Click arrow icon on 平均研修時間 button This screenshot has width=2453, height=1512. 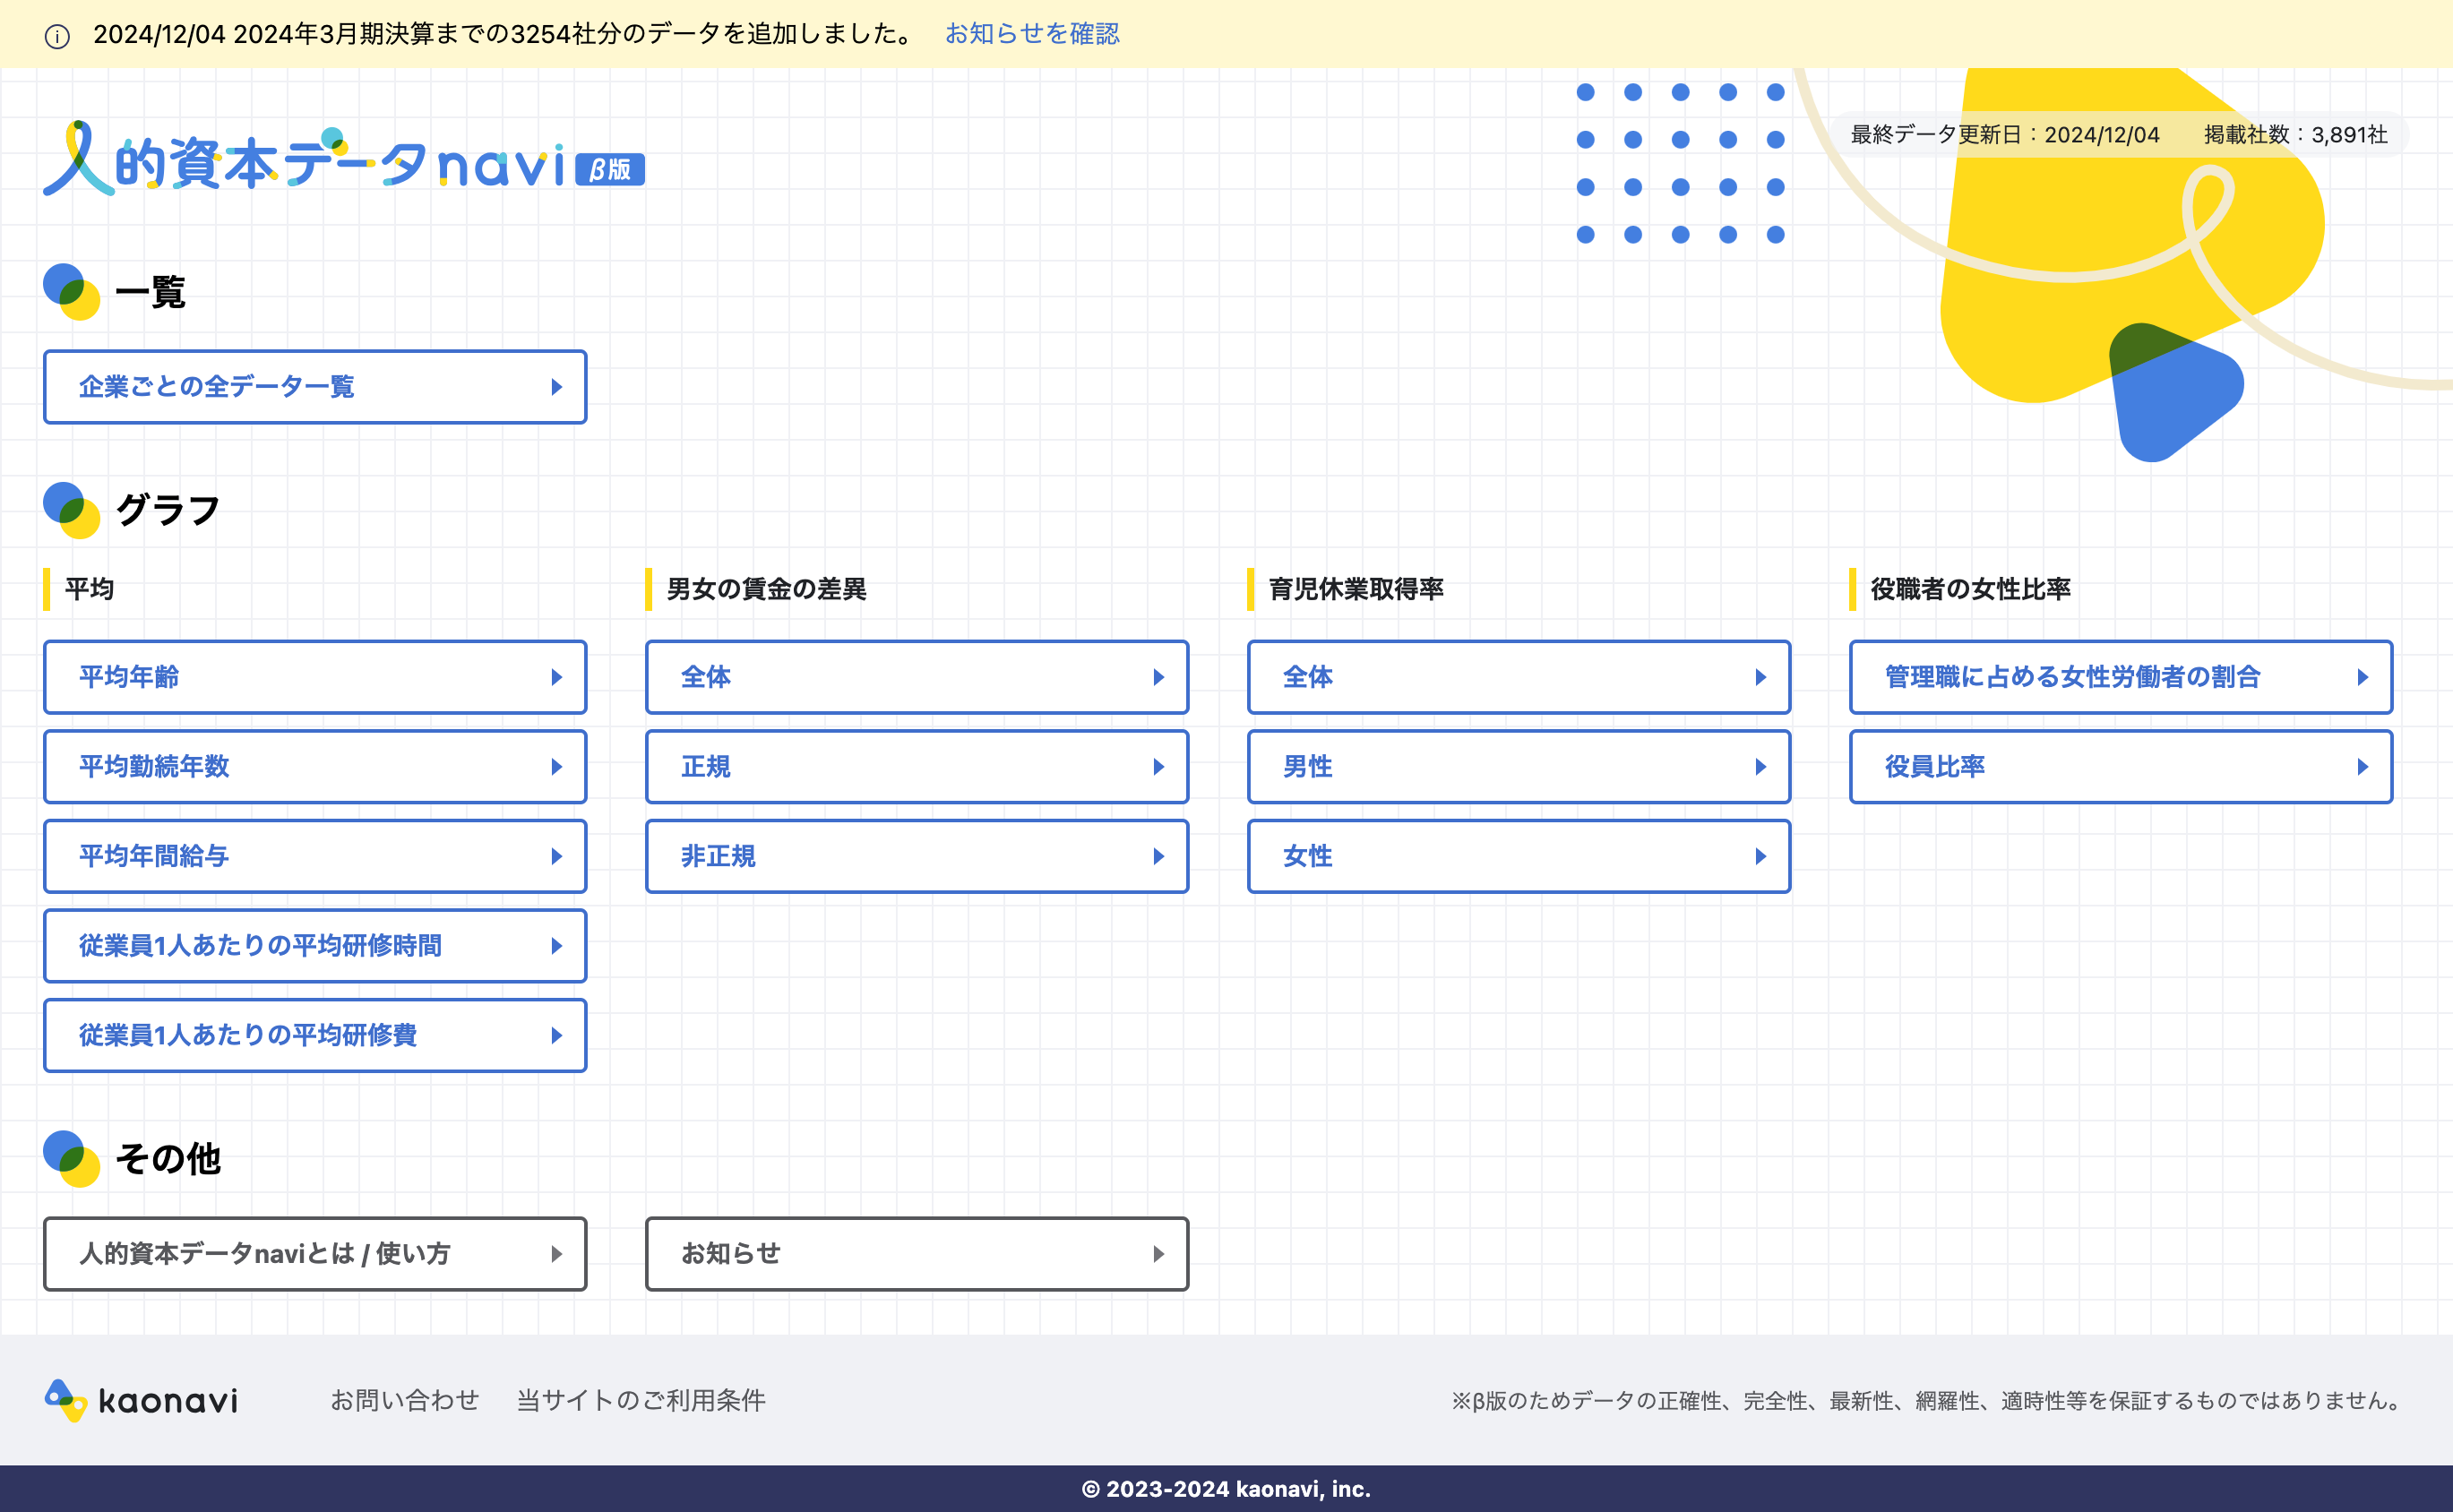pyautogui.click(x=557, y=946)
